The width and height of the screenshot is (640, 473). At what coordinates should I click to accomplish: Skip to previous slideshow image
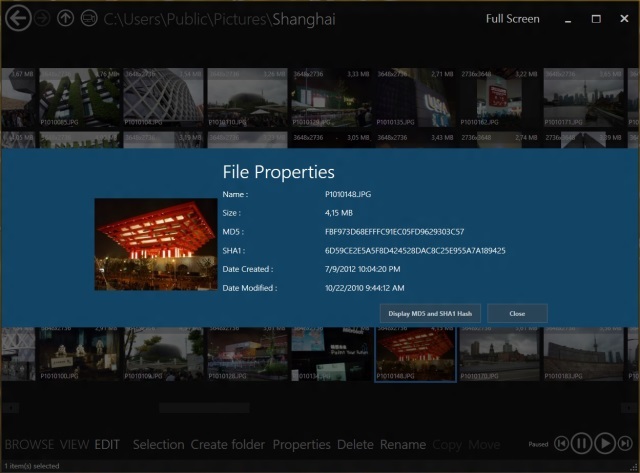(562, 443)
